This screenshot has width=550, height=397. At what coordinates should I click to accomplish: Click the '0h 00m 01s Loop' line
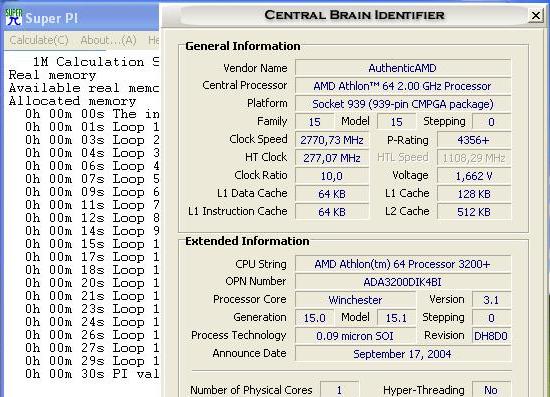(92, 127)
